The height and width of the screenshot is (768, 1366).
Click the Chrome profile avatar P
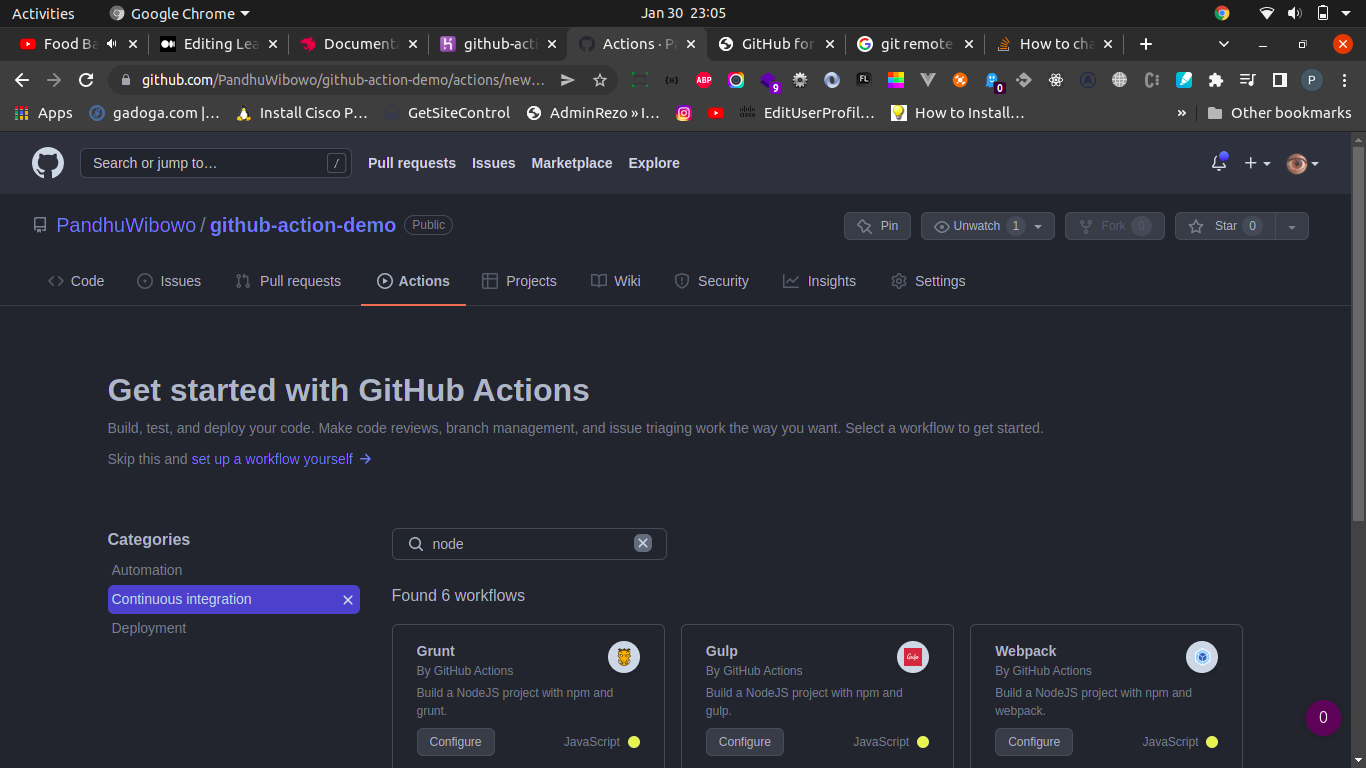click(x=1311, y=80)
